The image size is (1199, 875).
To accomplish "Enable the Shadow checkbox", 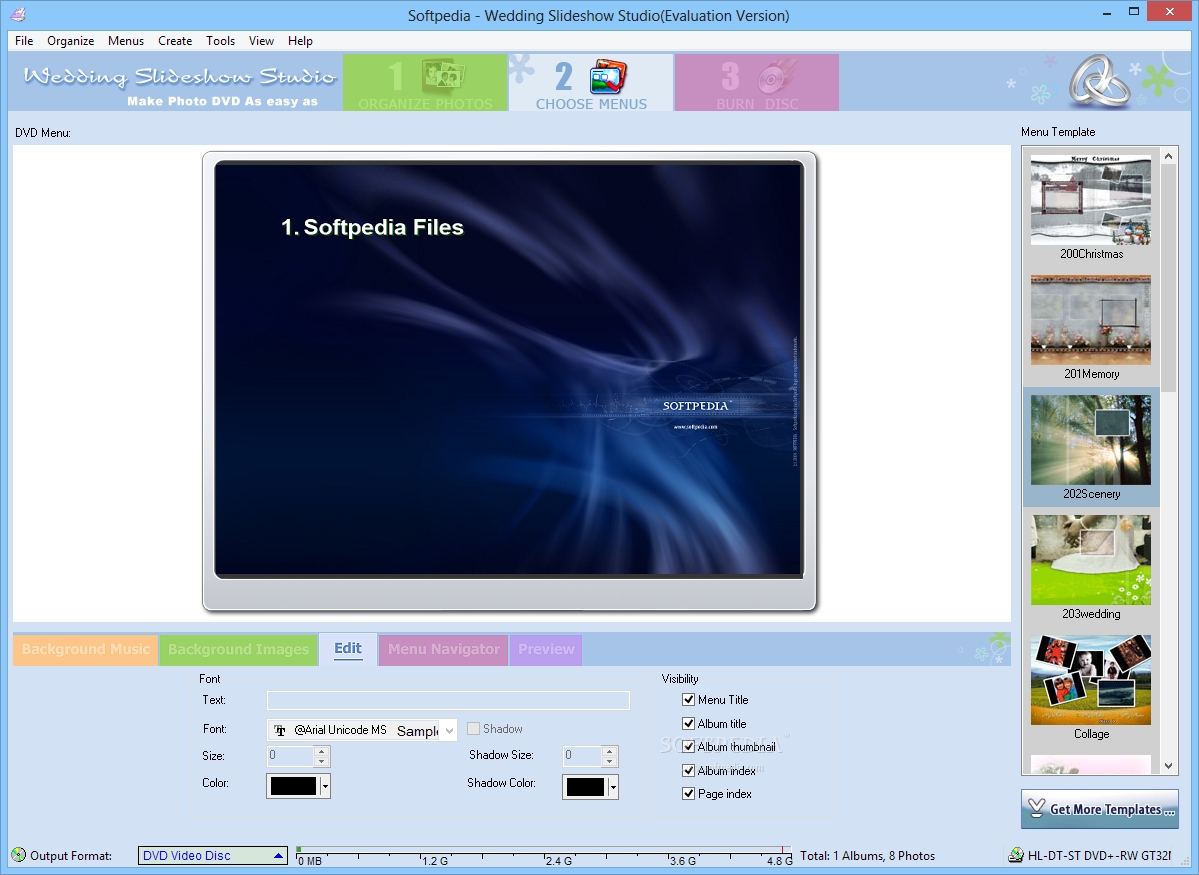I will coord(473,728).
